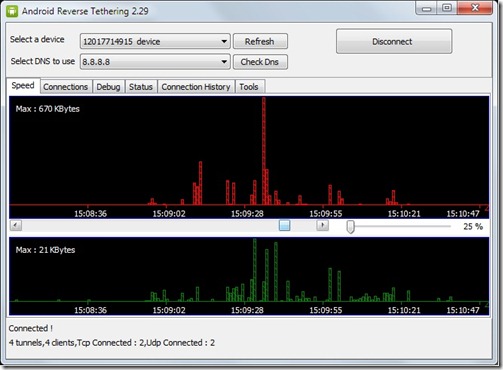View the Connection History tab
The width and height of the screenshot is (503, 370).
[196, 87]
